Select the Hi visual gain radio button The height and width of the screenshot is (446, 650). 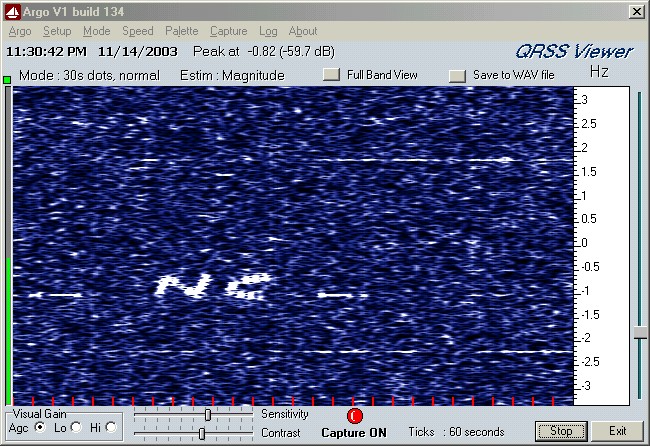click(x=111, y=427)
